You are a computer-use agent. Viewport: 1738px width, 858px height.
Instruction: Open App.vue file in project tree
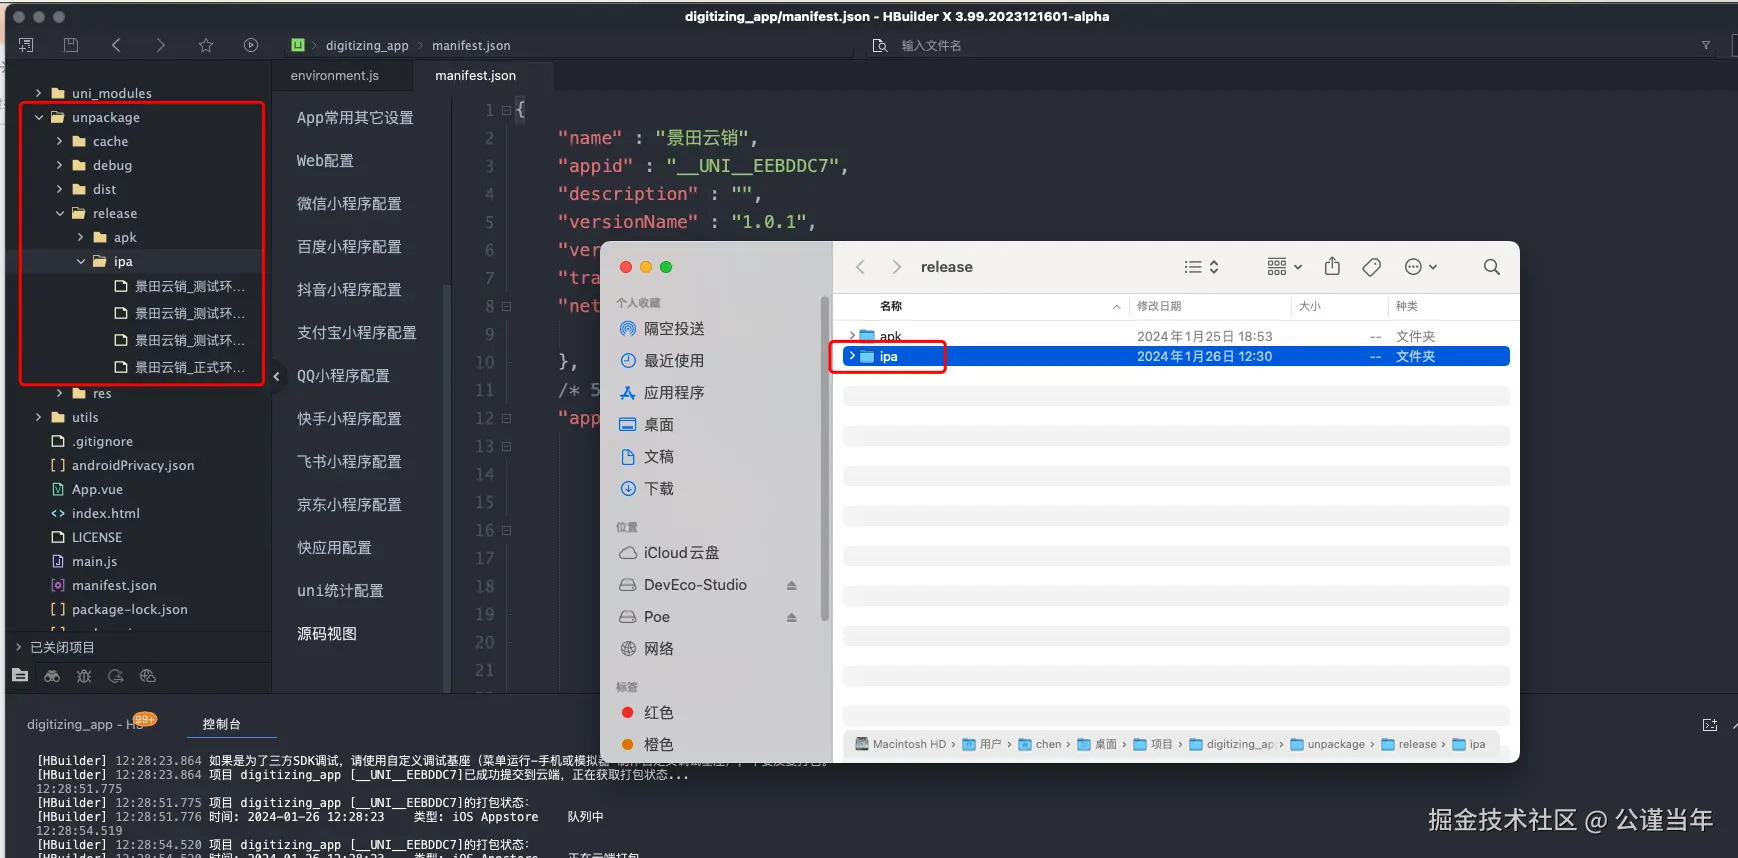[x=97, y=489]
